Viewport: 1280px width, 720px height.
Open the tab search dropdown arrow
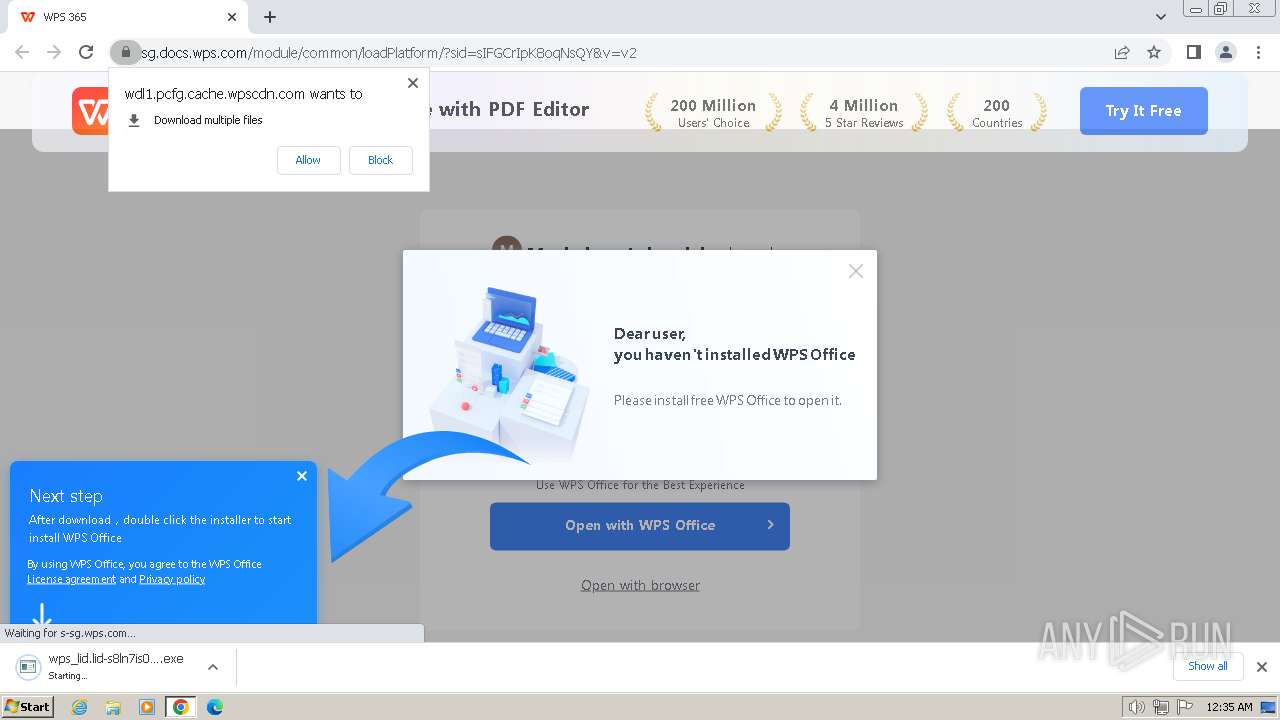(x=1161, y=17)
